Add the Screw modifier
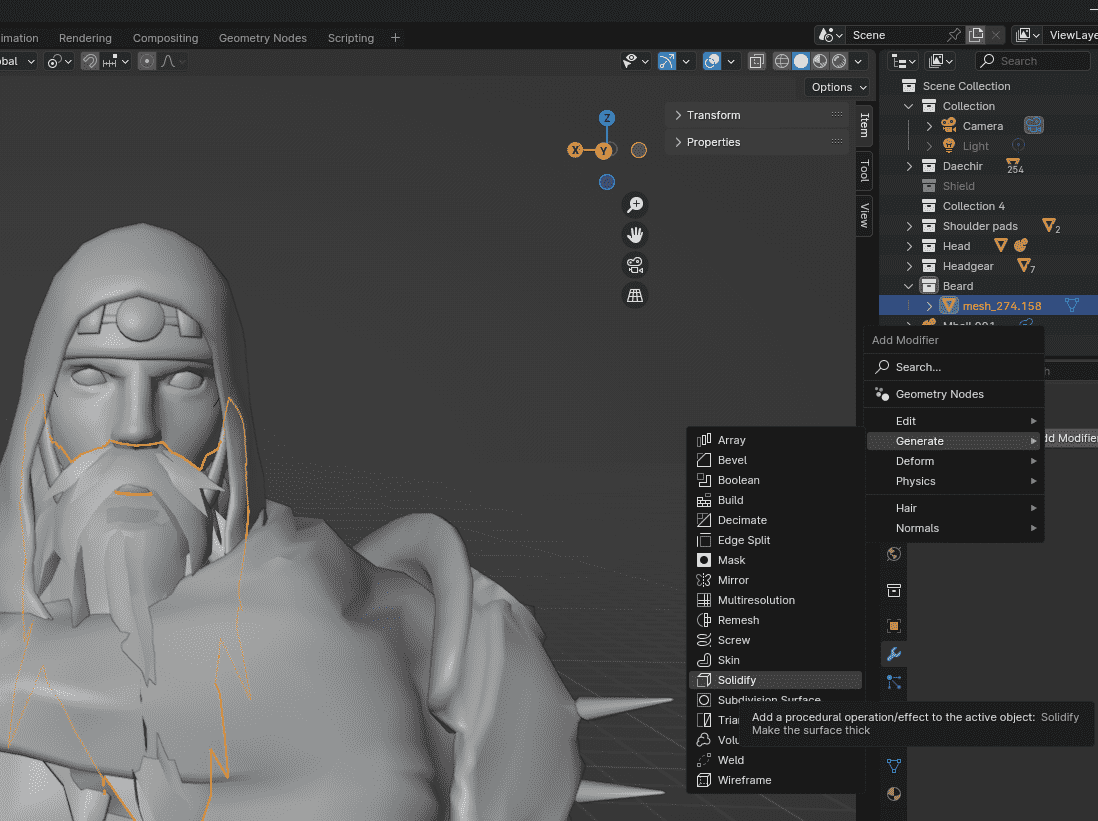Screen dimensions: 1098x821 point(775,640)
